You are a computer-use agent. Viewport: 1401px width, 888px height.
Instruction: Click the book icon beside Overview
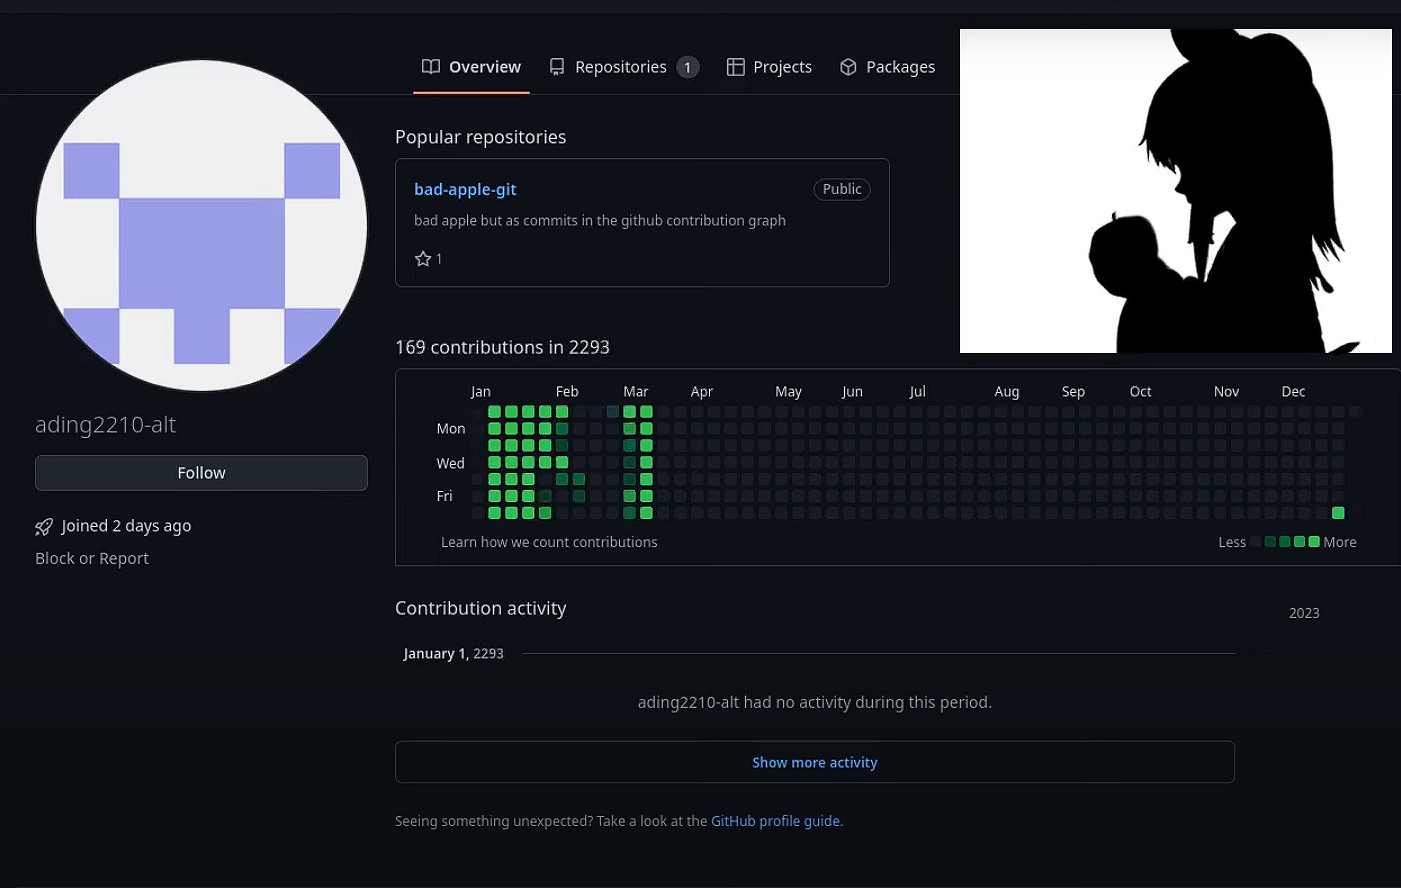tap(431, 67)
